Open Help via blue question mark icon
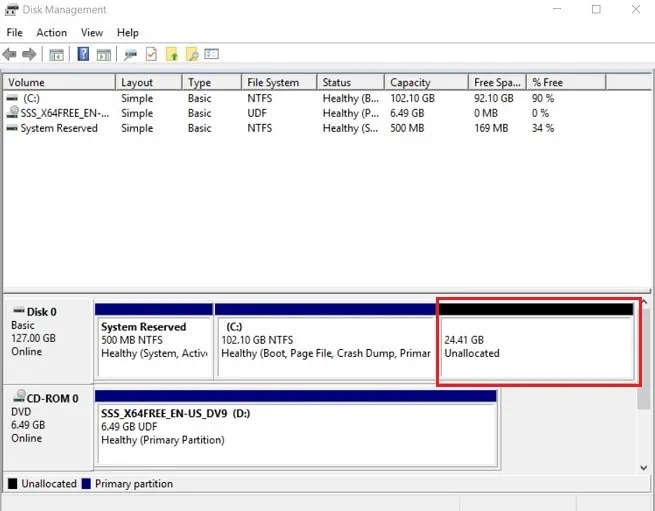 coord(84,54)
